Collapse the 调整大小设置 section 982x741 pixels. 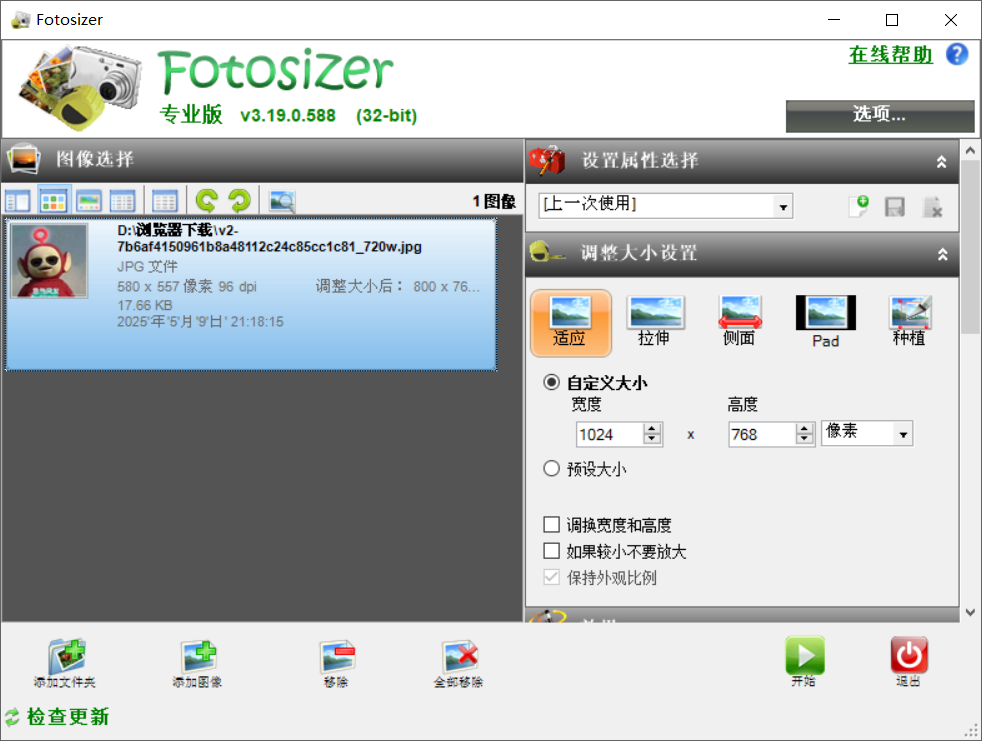(941, 254)
